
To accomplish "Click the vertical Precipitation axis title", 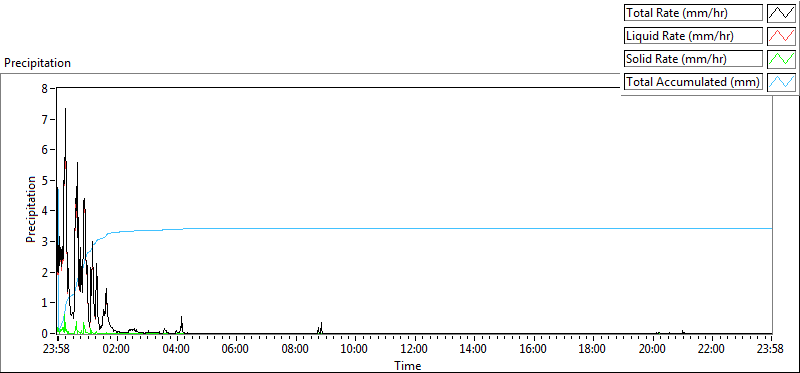I will point(31,209).
